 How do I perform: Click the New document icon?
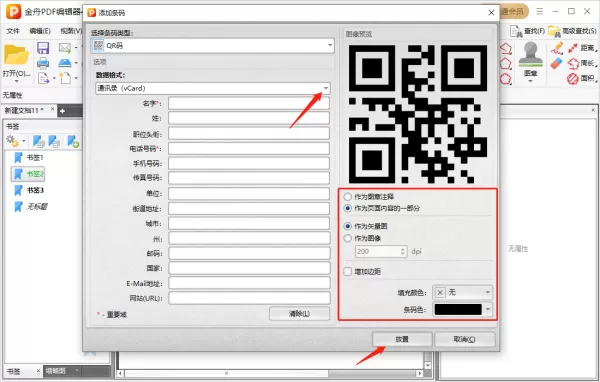point(65,78)
